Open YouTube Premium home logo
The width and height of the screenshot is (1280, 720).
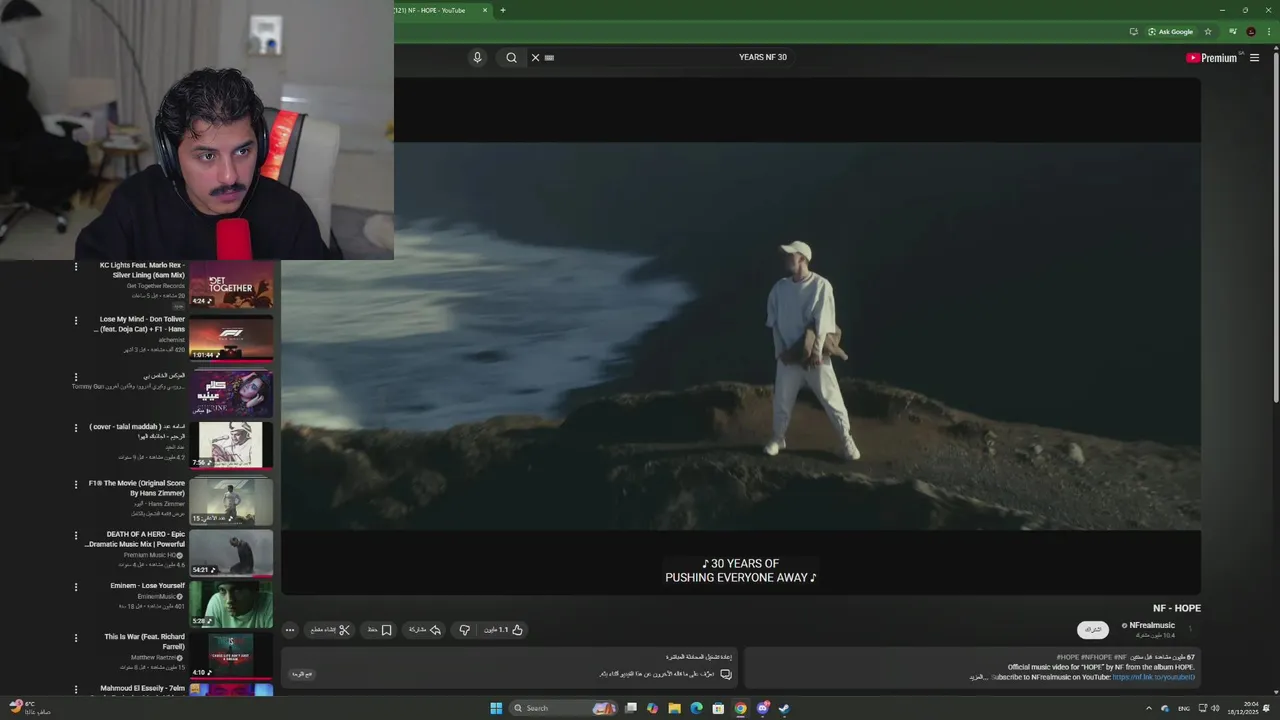pos(1212,57)
